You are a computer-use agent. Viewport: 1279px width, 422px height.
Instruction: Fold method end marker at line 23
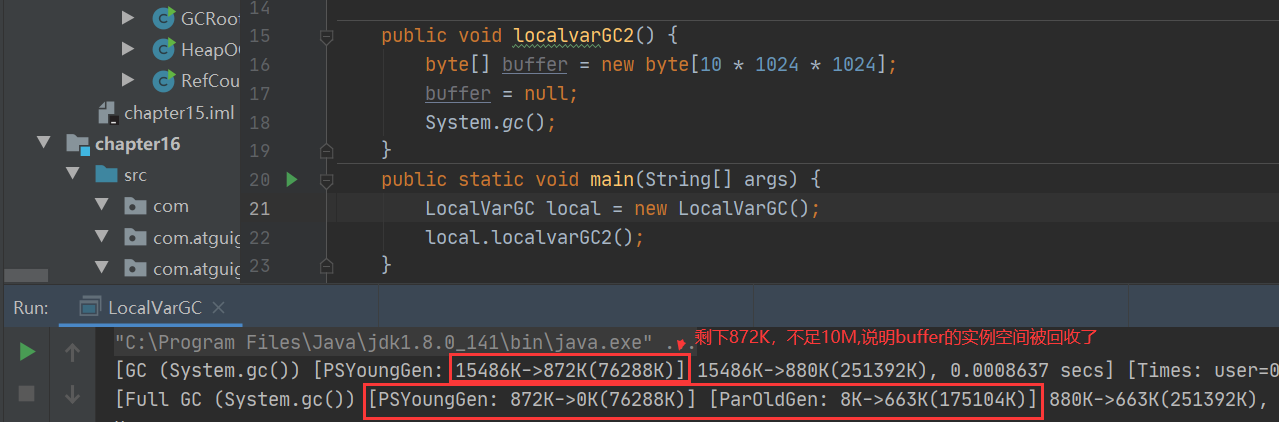point(325,265)
